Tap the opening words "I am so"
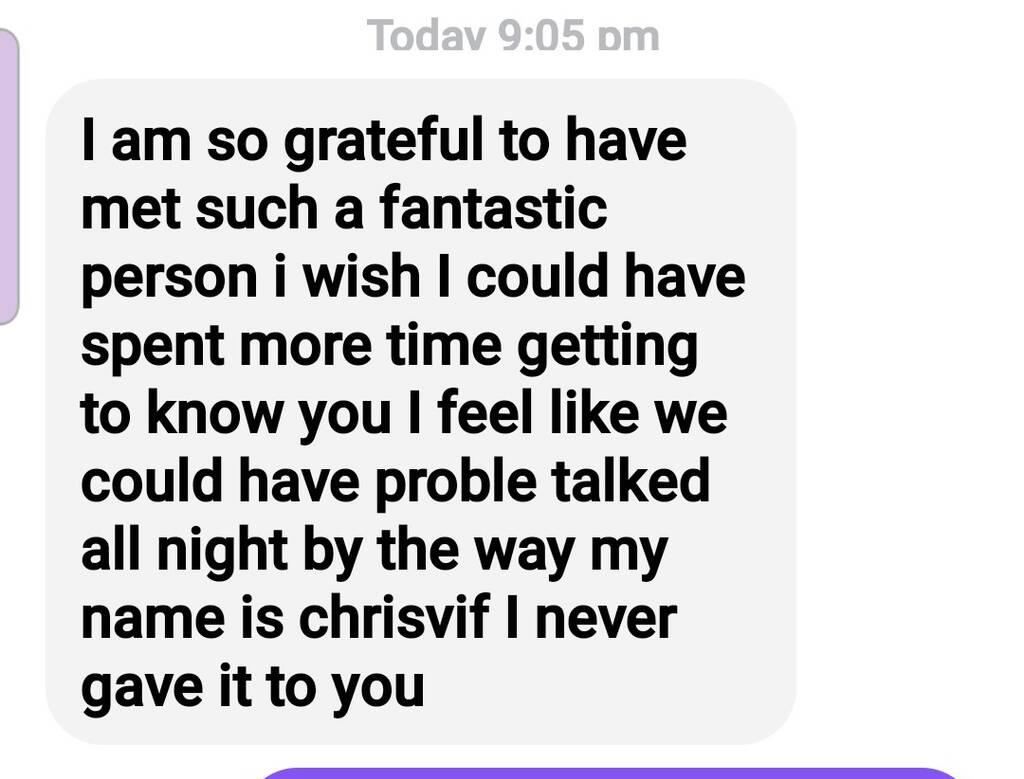The height and width of the screenshot is (779, 1024). [174, 139]
